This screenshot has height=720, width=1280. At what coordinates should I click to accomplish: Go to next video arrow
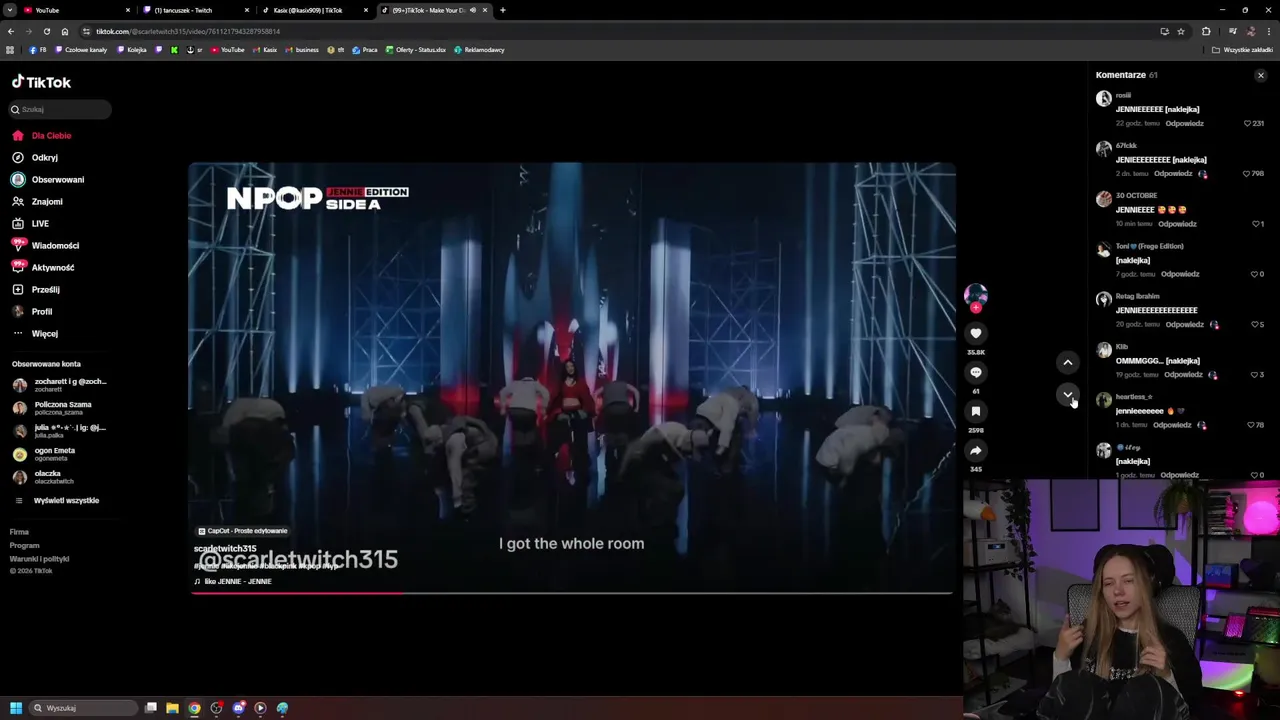[x=1068, y=395]
